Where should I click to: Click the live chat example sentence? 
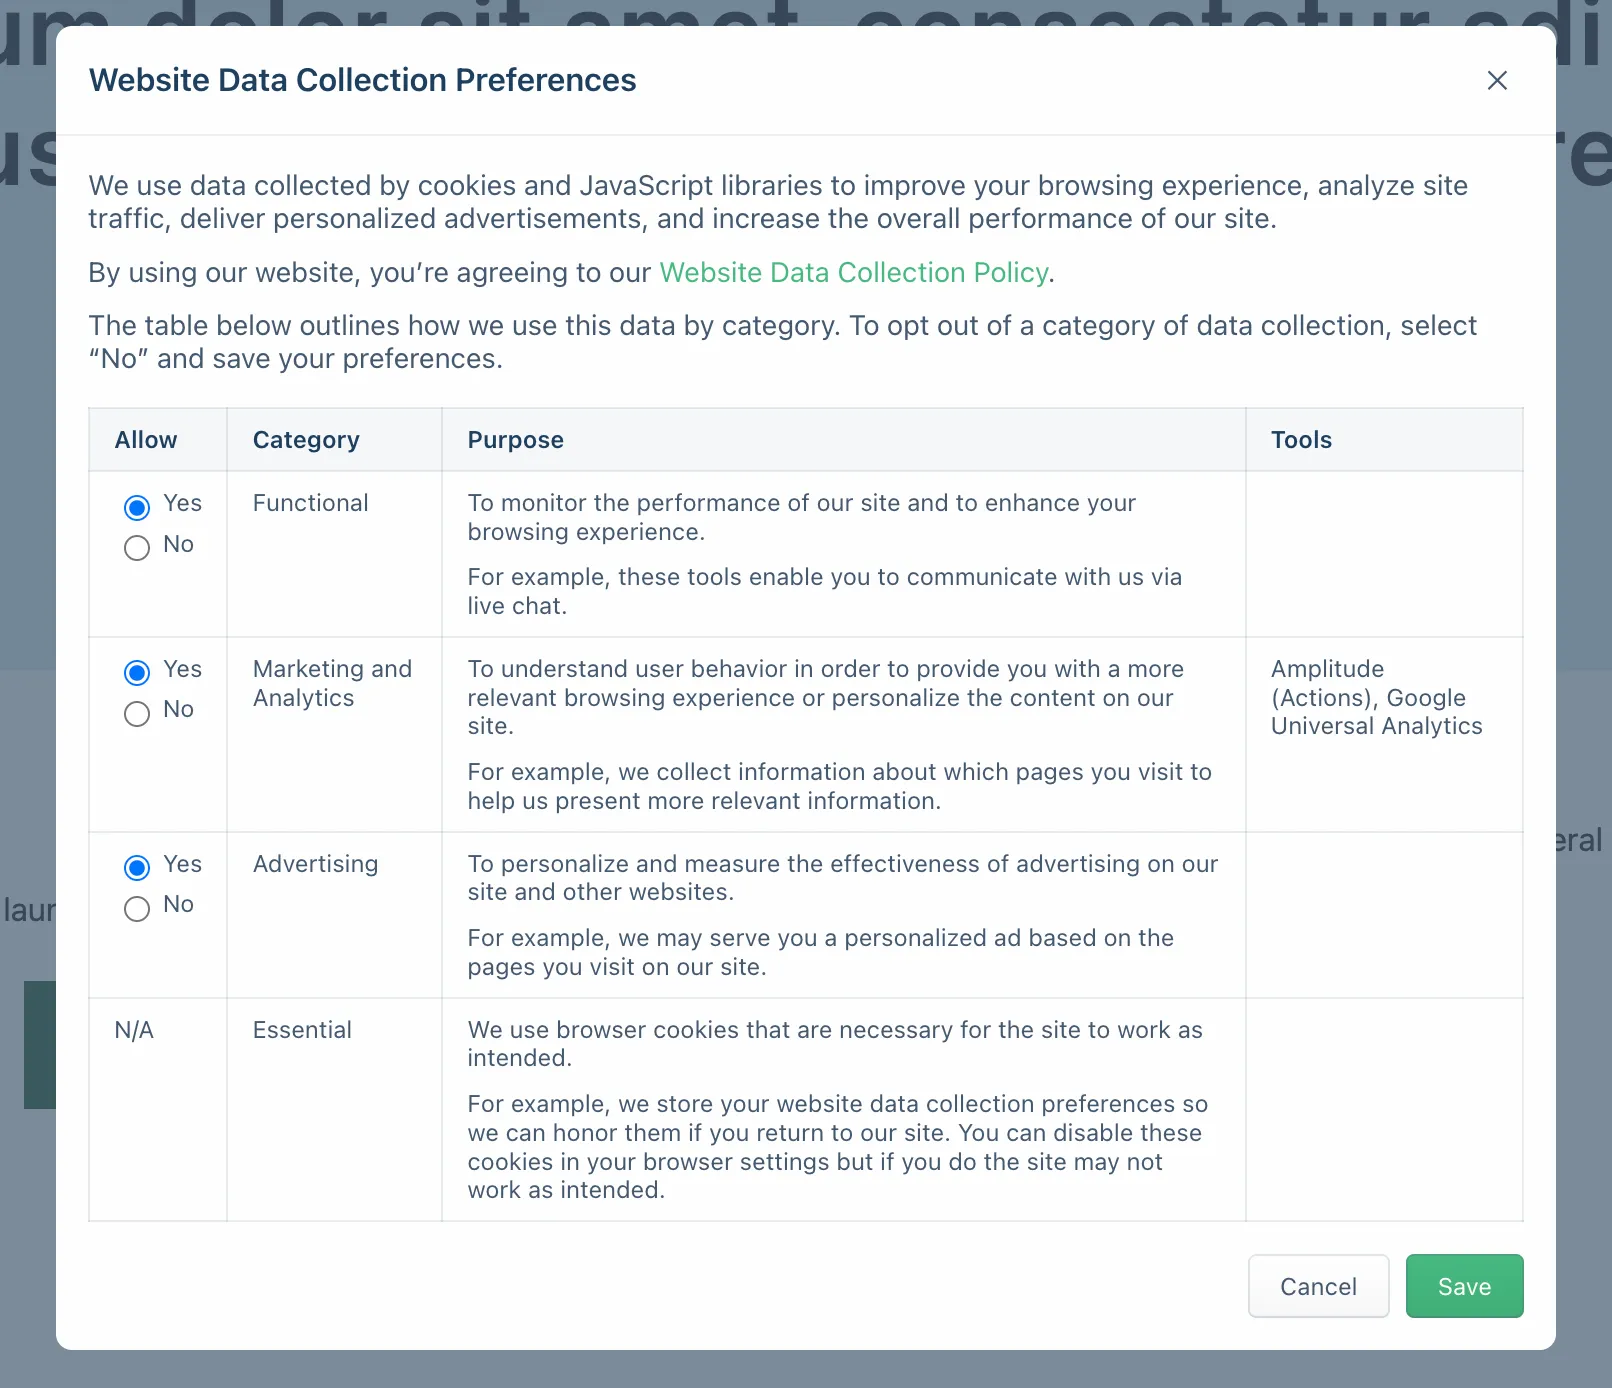(824, 591)
